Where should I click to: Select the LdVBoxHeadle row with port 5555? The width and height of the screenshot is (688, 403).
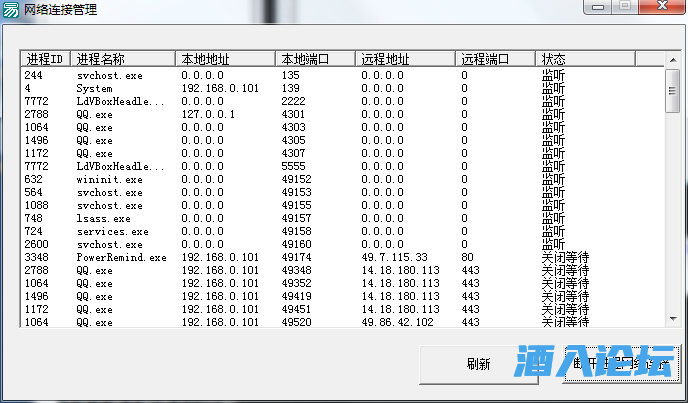tap(342, 166)
